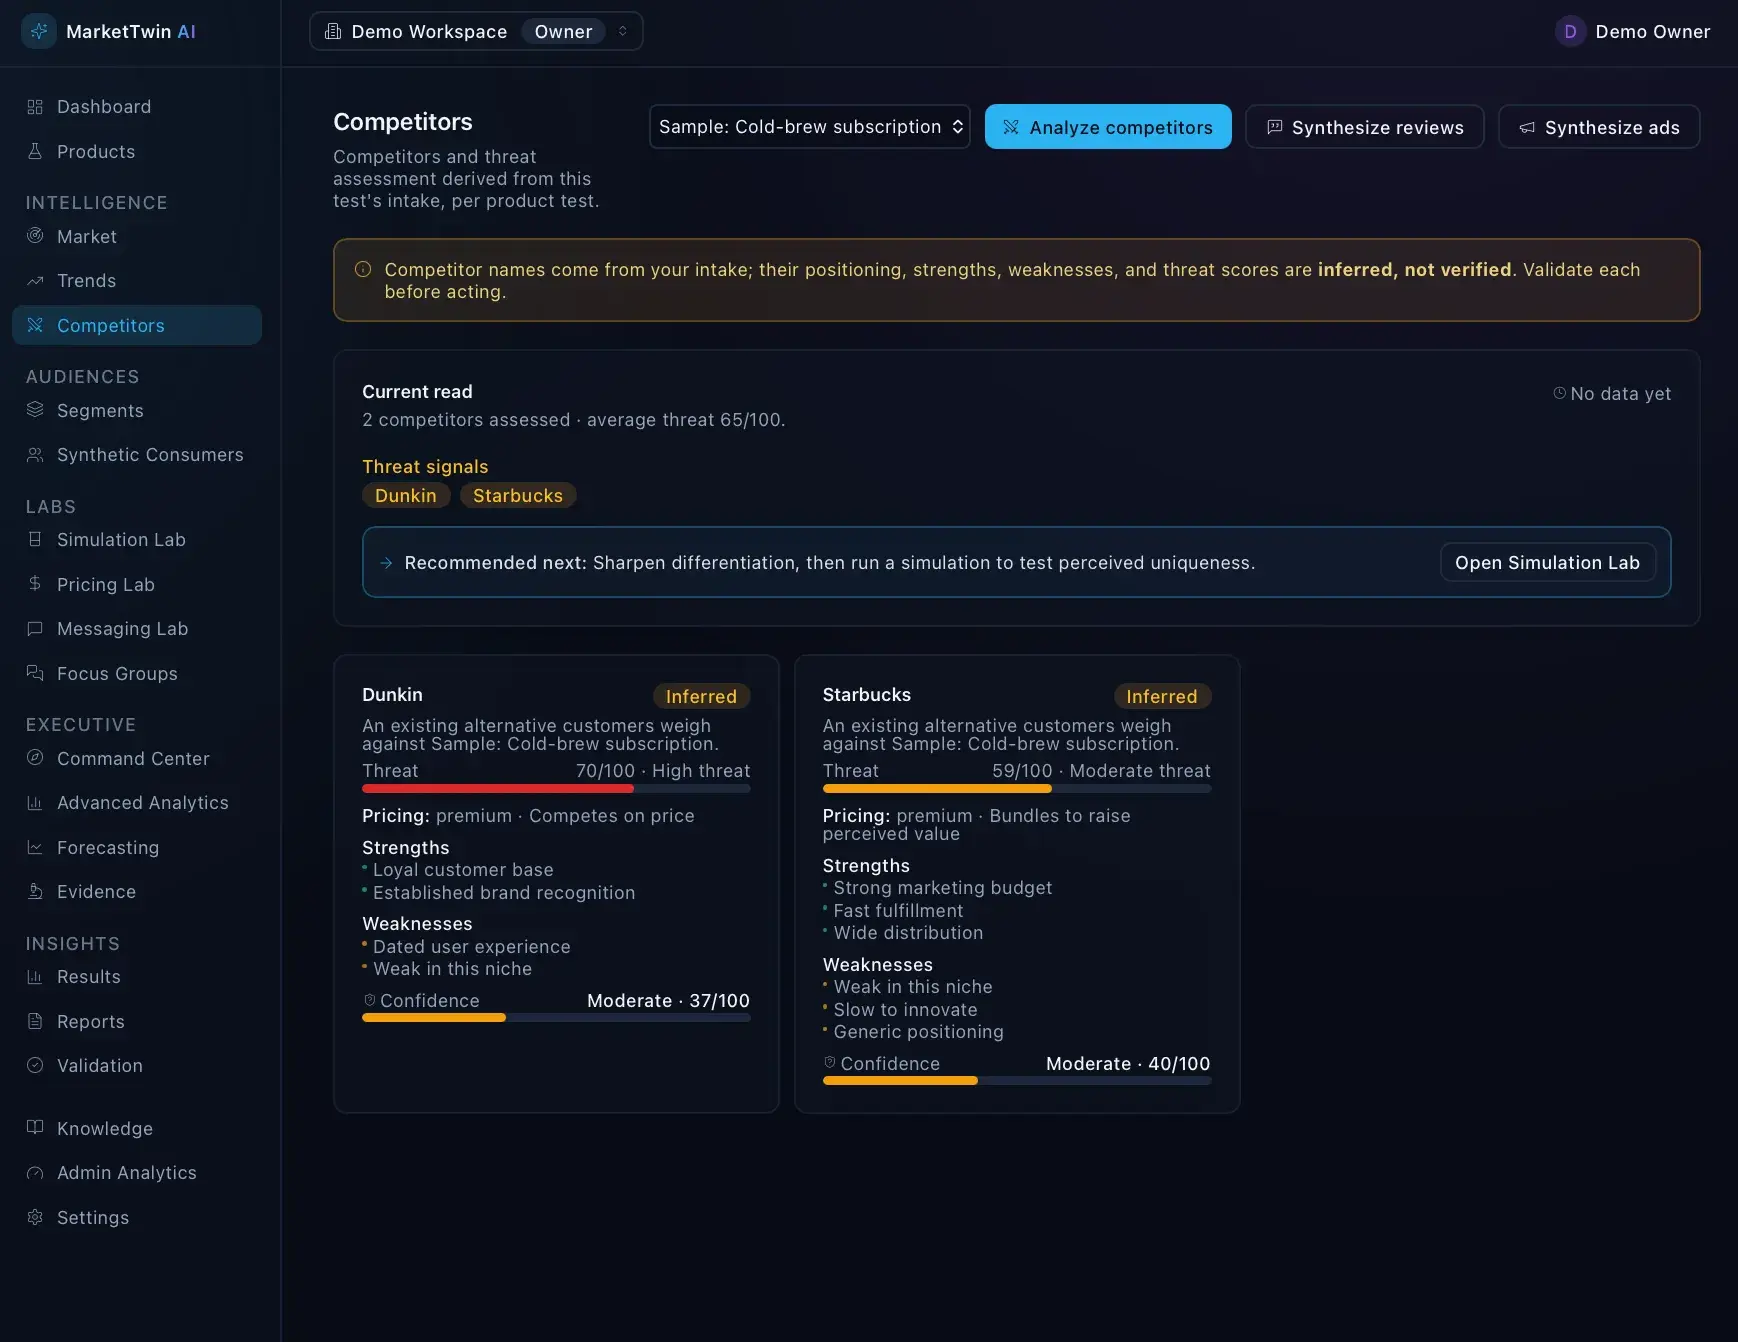Click the Forecasting chart icon

coord(35,847)
